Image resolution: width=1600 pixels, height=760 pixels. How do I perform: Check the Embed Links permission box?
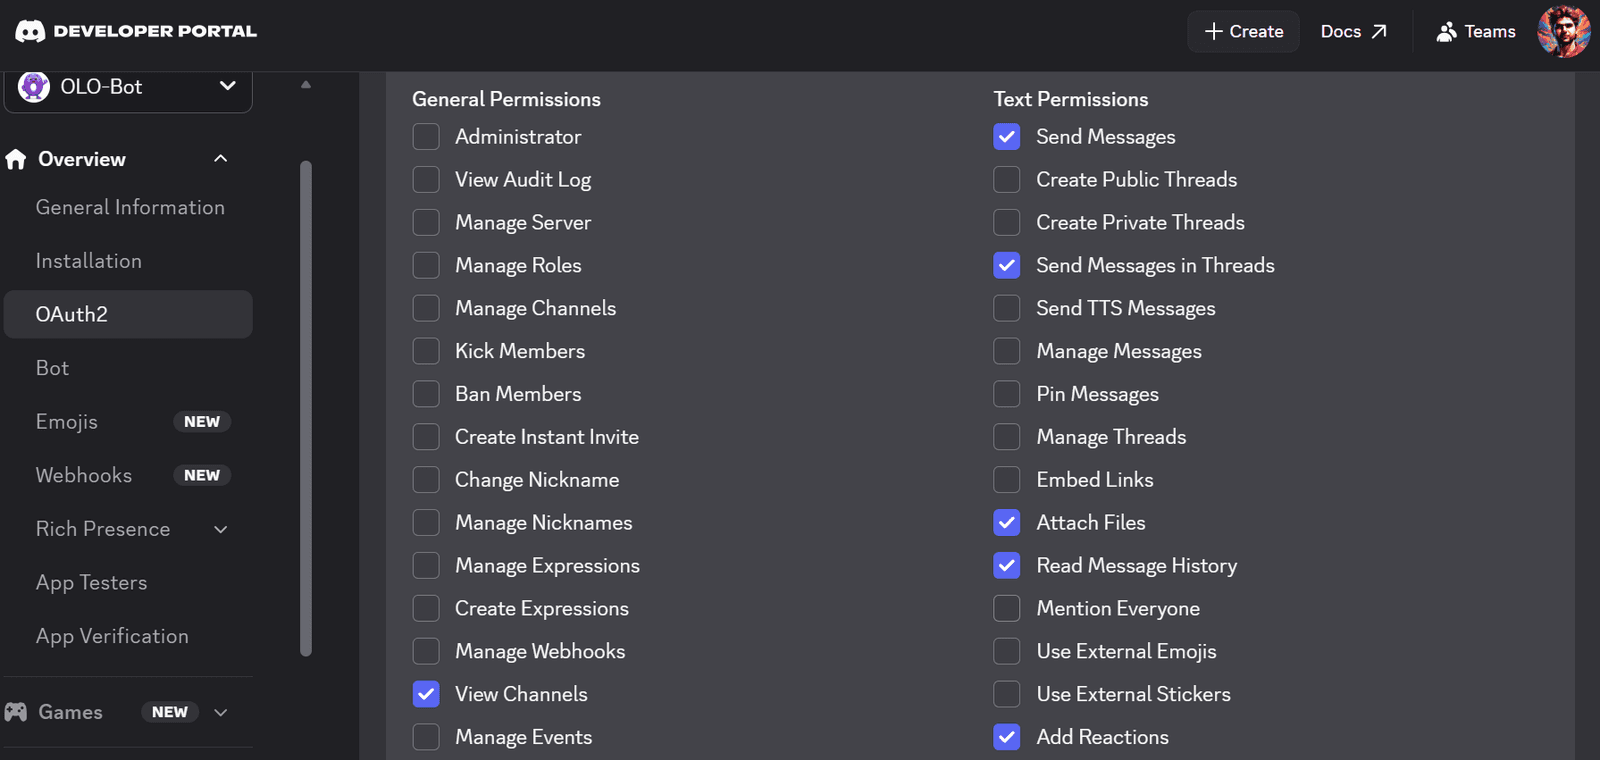(1007, 480)
